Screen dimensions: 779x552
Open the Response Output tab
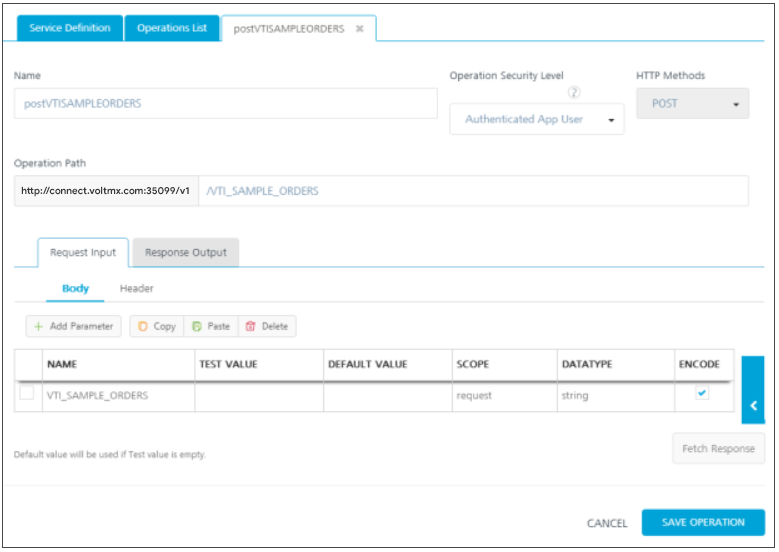tap(186, 252)
